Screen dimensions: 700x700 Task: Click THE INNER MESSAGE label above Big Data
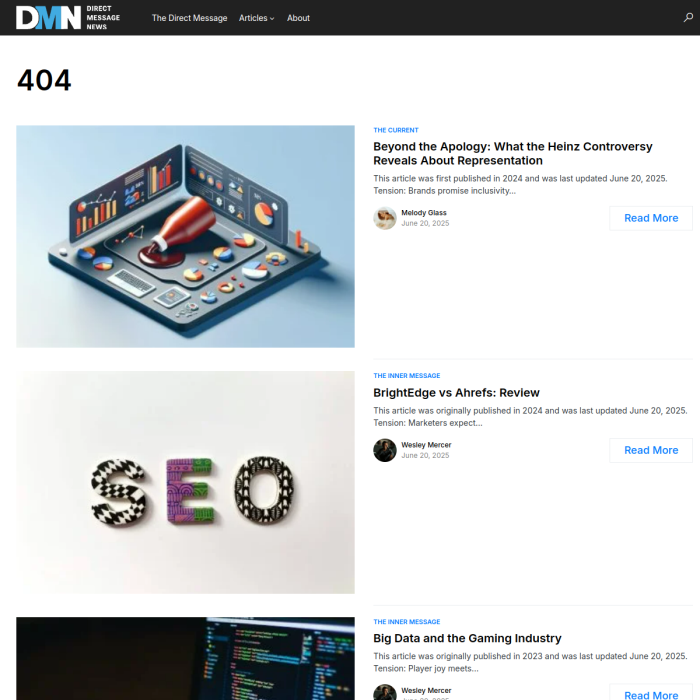coord(407,622)
